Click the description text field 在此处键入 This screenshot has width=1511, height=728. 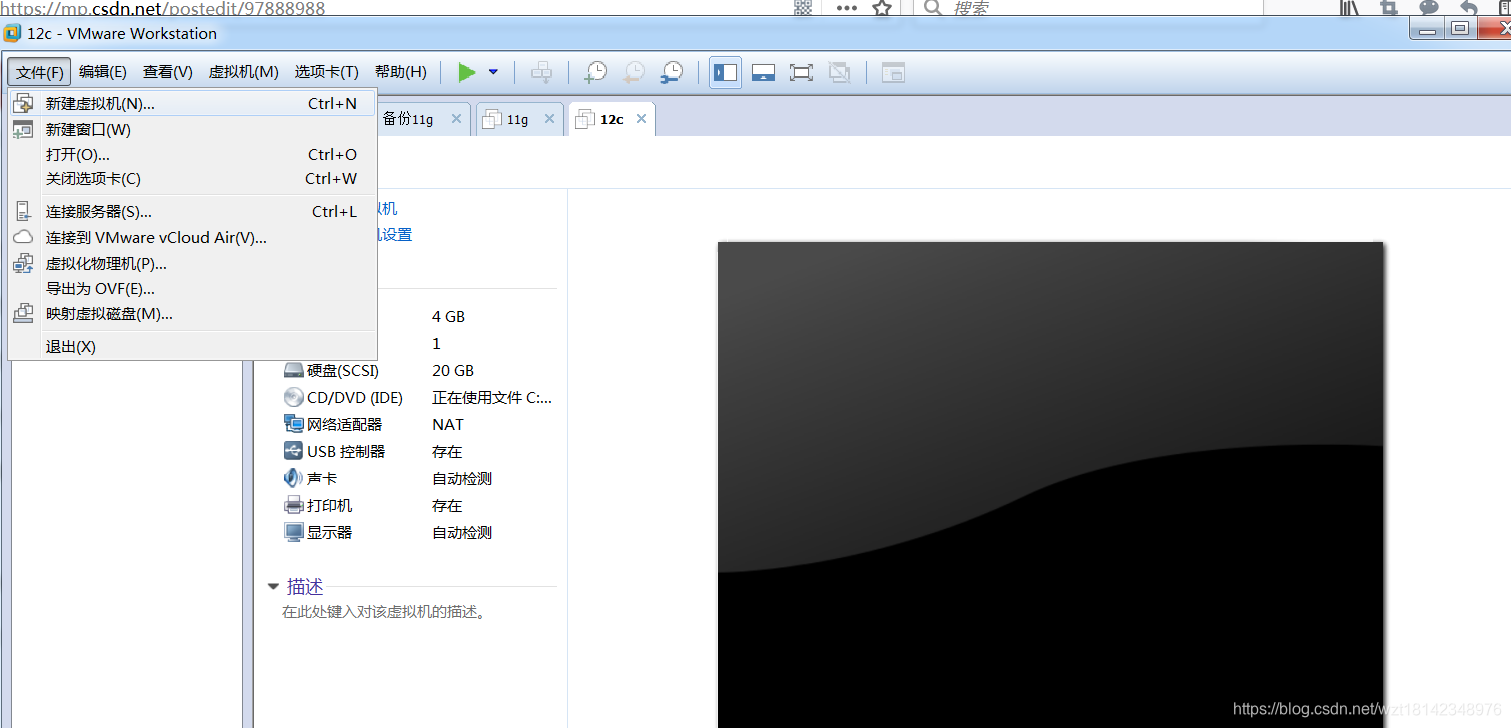coord(384,612)
